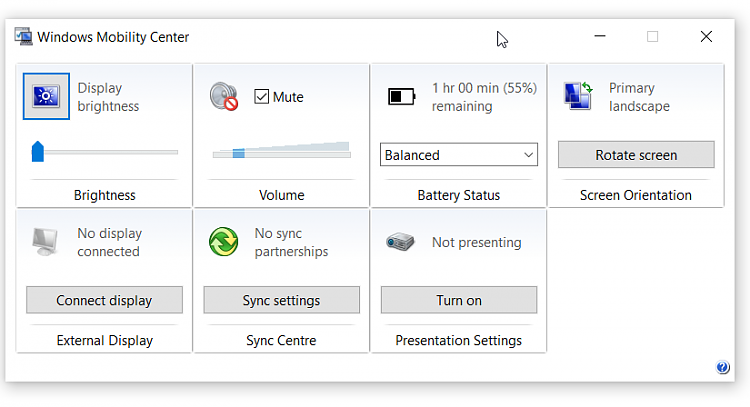Click the 'Volume' tile label

282,195
